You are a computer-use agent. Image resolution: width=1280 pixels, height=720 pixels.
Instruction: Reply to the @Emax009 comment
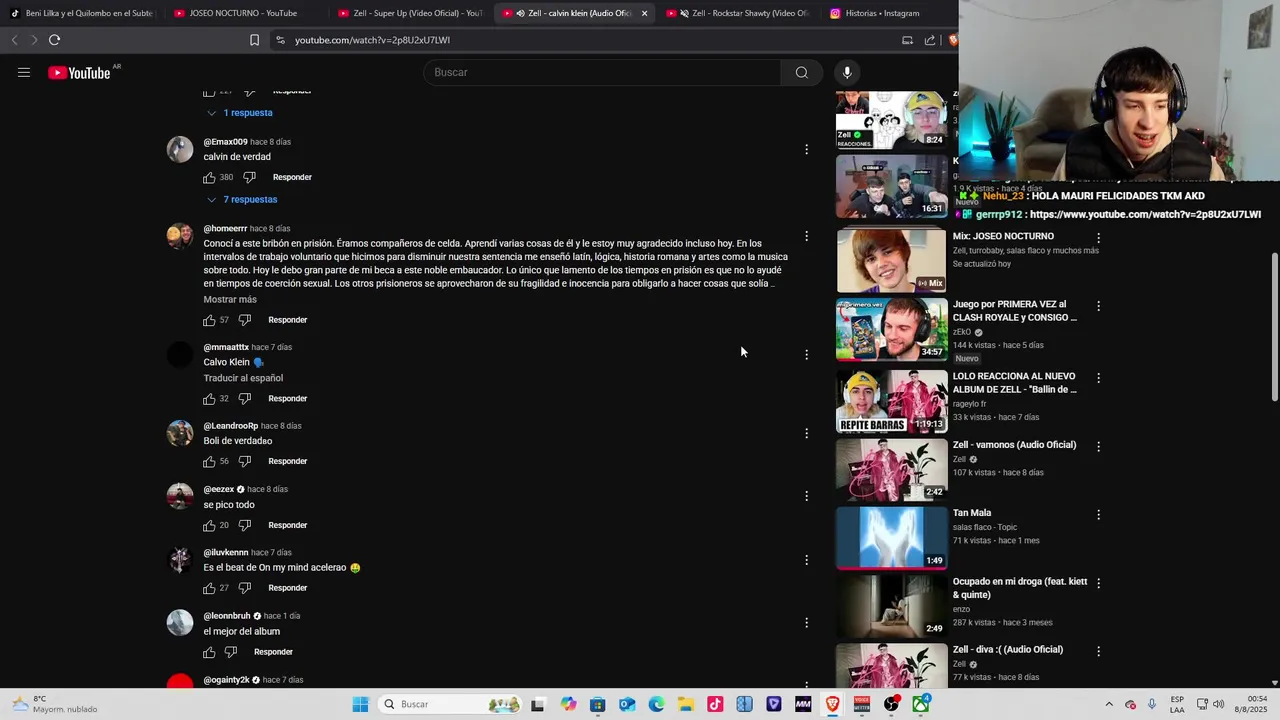[x=292, y=177]
